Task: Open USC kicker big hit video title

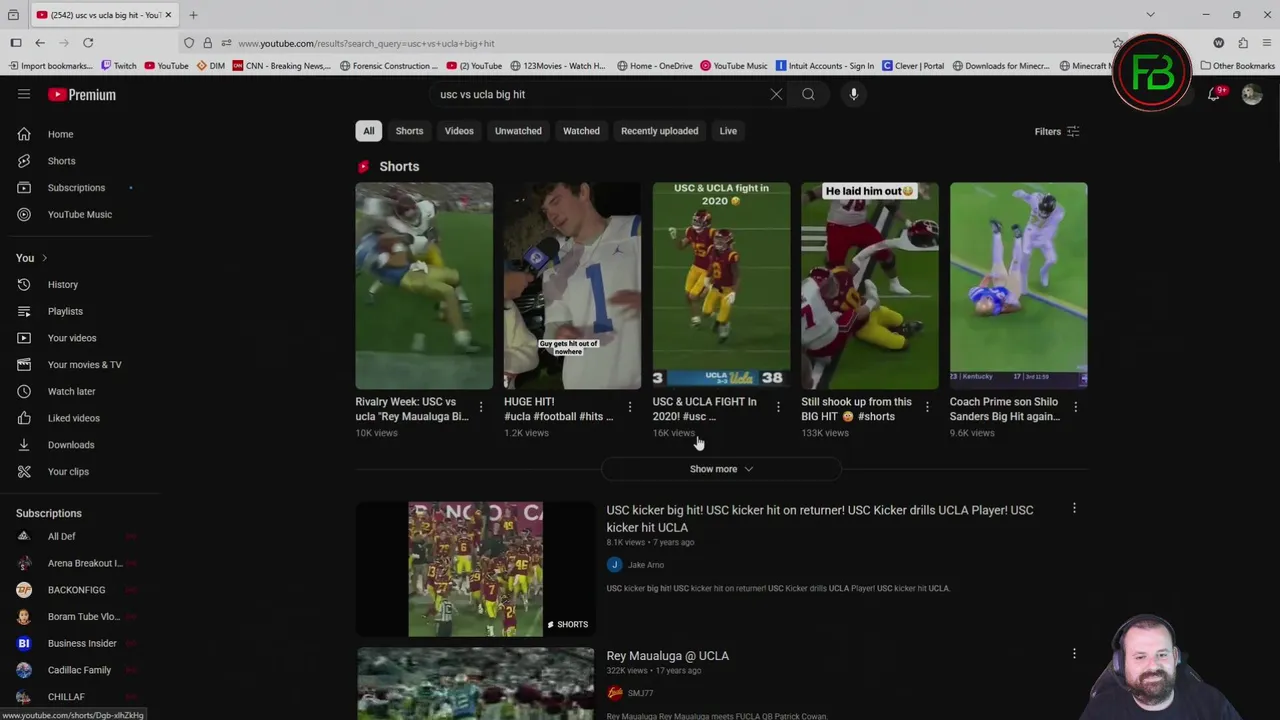Action: pyautogui.click(x=820, y=518)
